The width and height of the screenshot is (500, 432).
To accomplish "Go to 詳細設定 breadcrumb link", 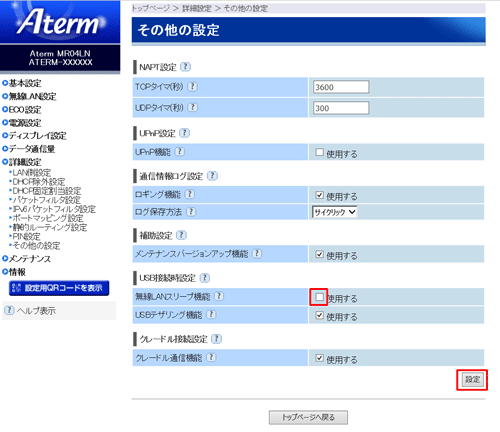I will pyautogui.click(x=197, y=8).
